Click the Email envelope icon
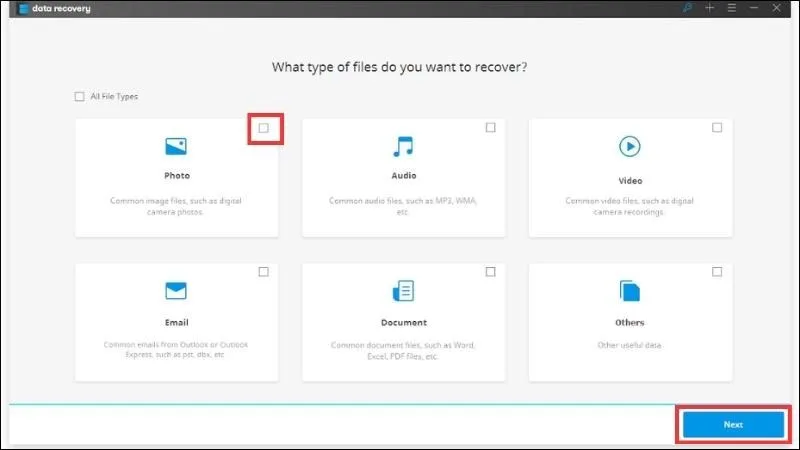Image resolution: width=800 pixels, height=450 pixels. [x=176, y=290]
